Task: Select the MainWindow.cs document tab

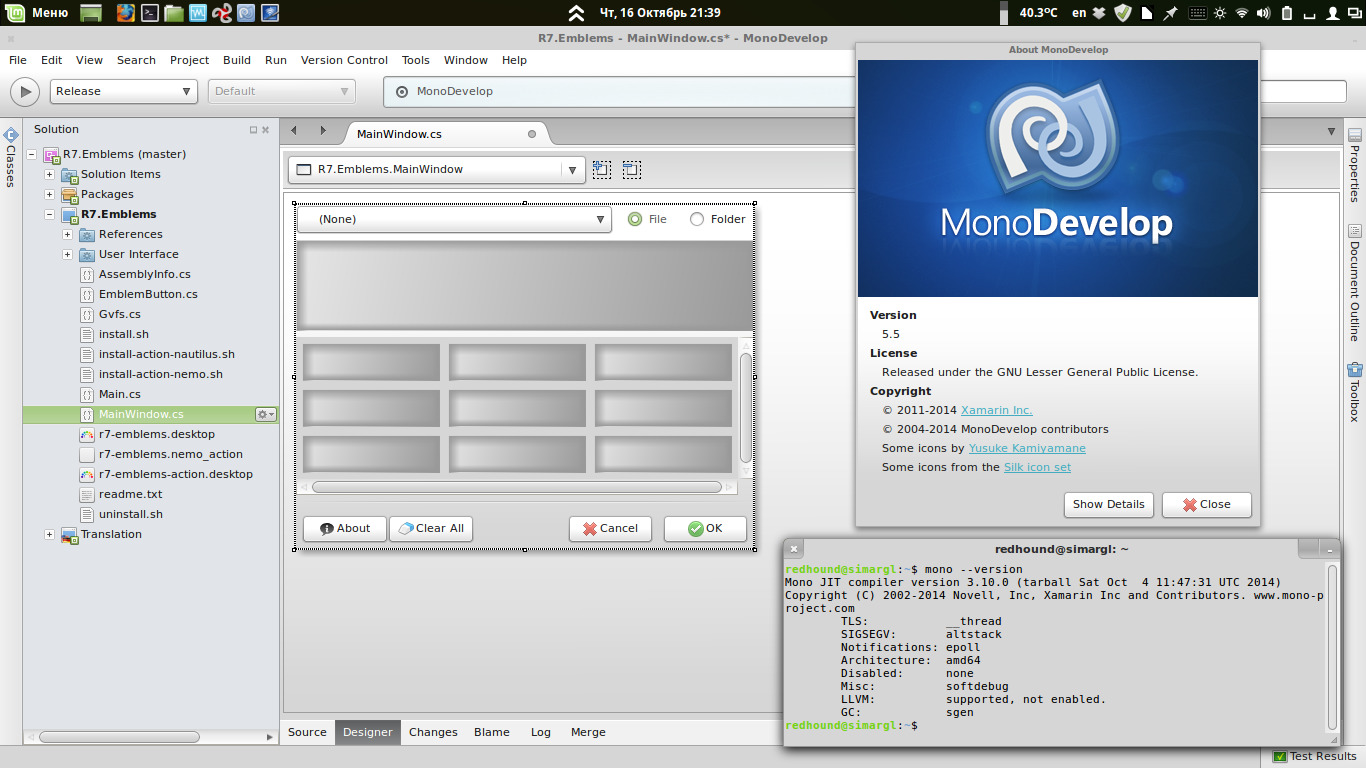Action: [445, 134]
